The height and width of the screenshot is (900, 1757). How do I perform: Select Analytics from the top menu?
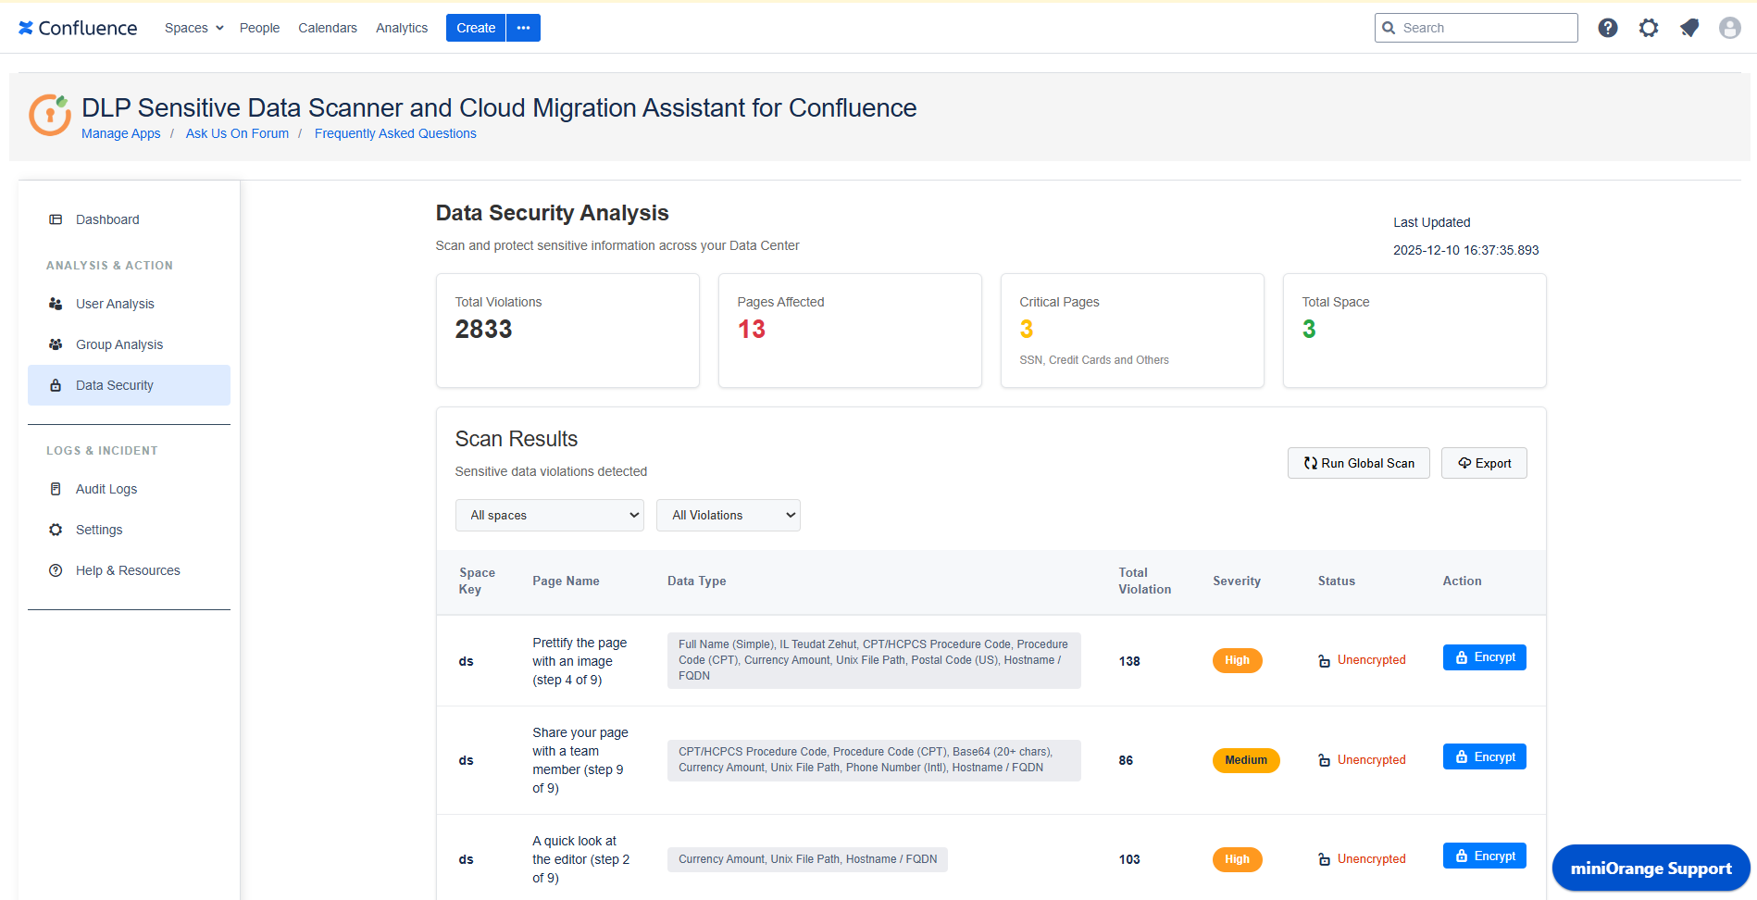(401, 27)
